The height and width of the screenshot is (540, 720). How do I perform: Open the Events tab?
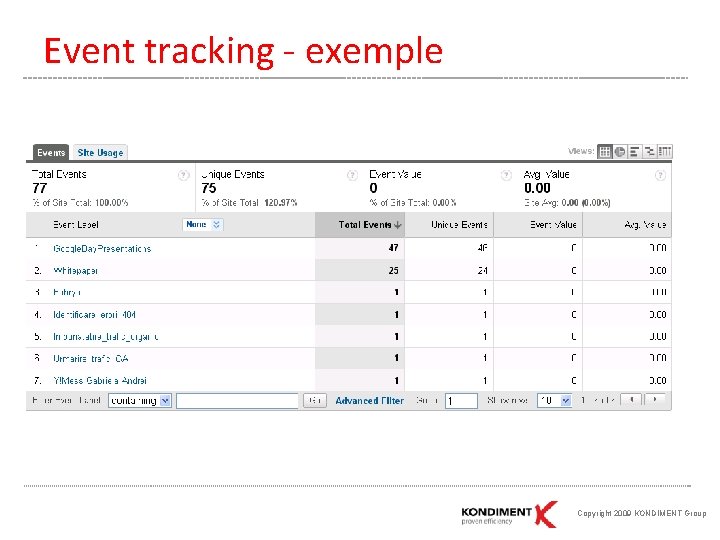pyautogui.click(x=51, y=152)
